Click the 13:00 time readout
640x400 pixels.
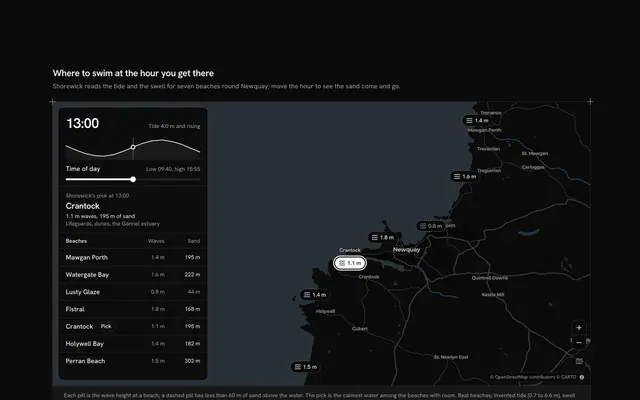[82, 123]
